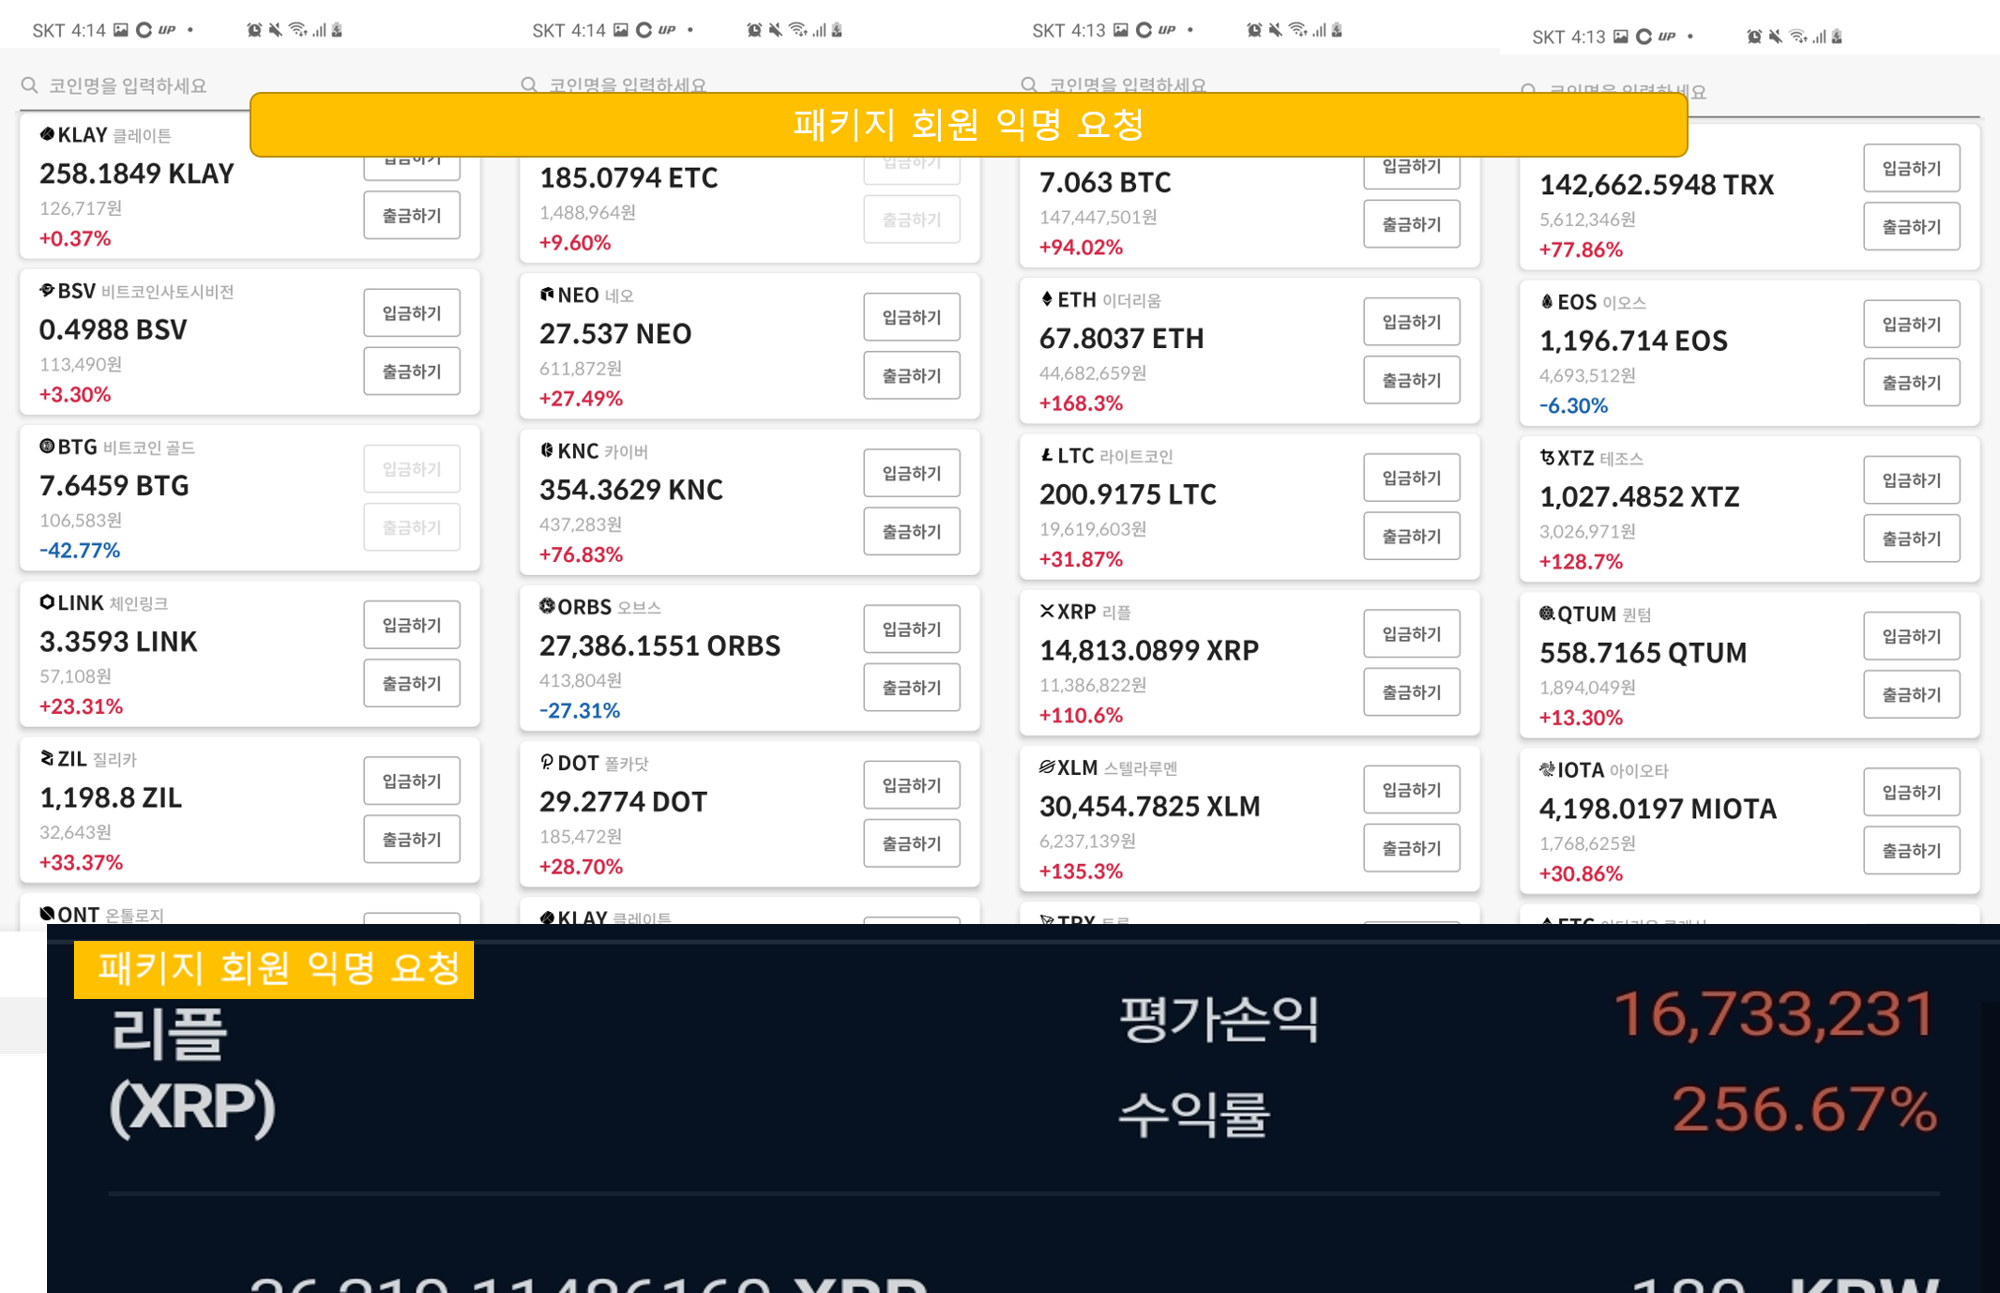Tap 출금하기 on the BSV card

point(412,371)
